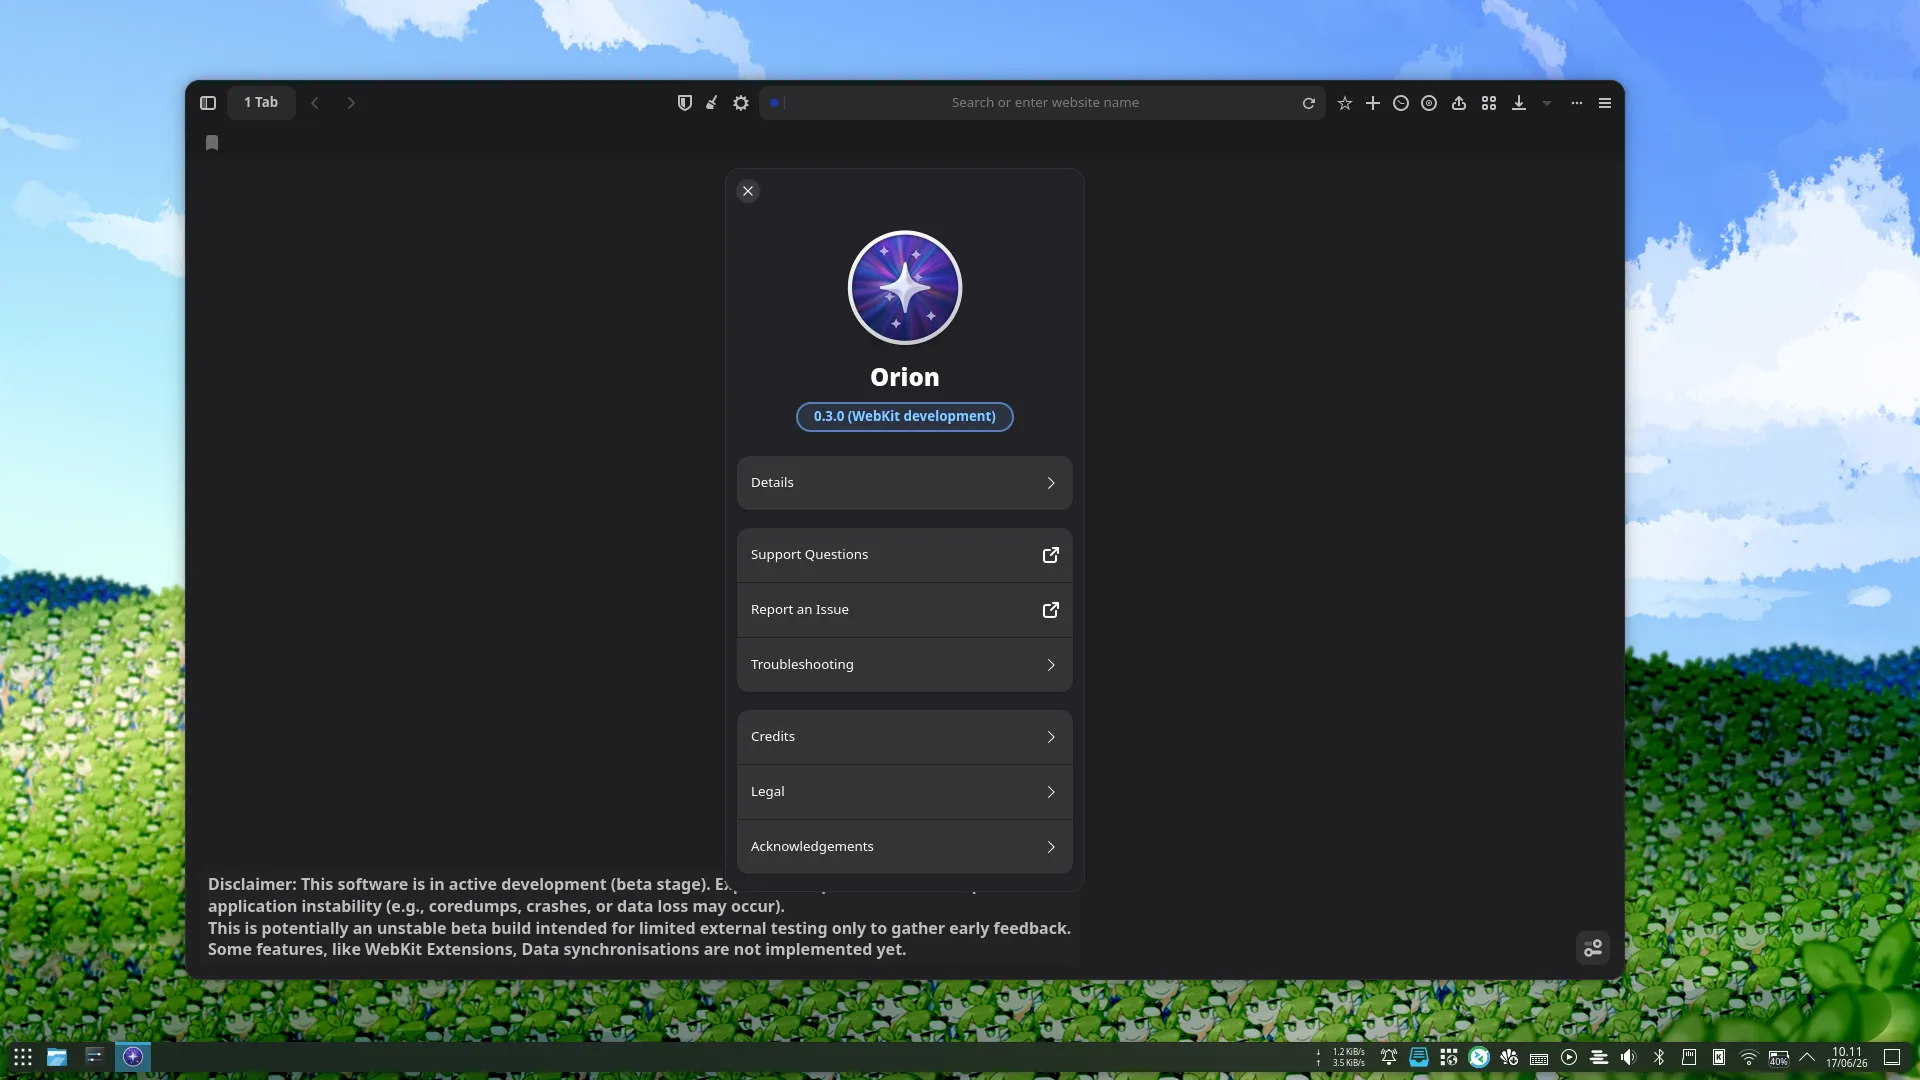Click the Orion logo image
The width and height of the screenshot is (1920, 1080).
pos(905,288)
